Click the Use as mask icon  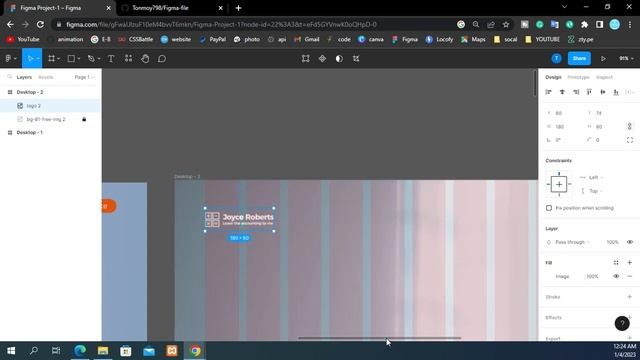(339, 59)
